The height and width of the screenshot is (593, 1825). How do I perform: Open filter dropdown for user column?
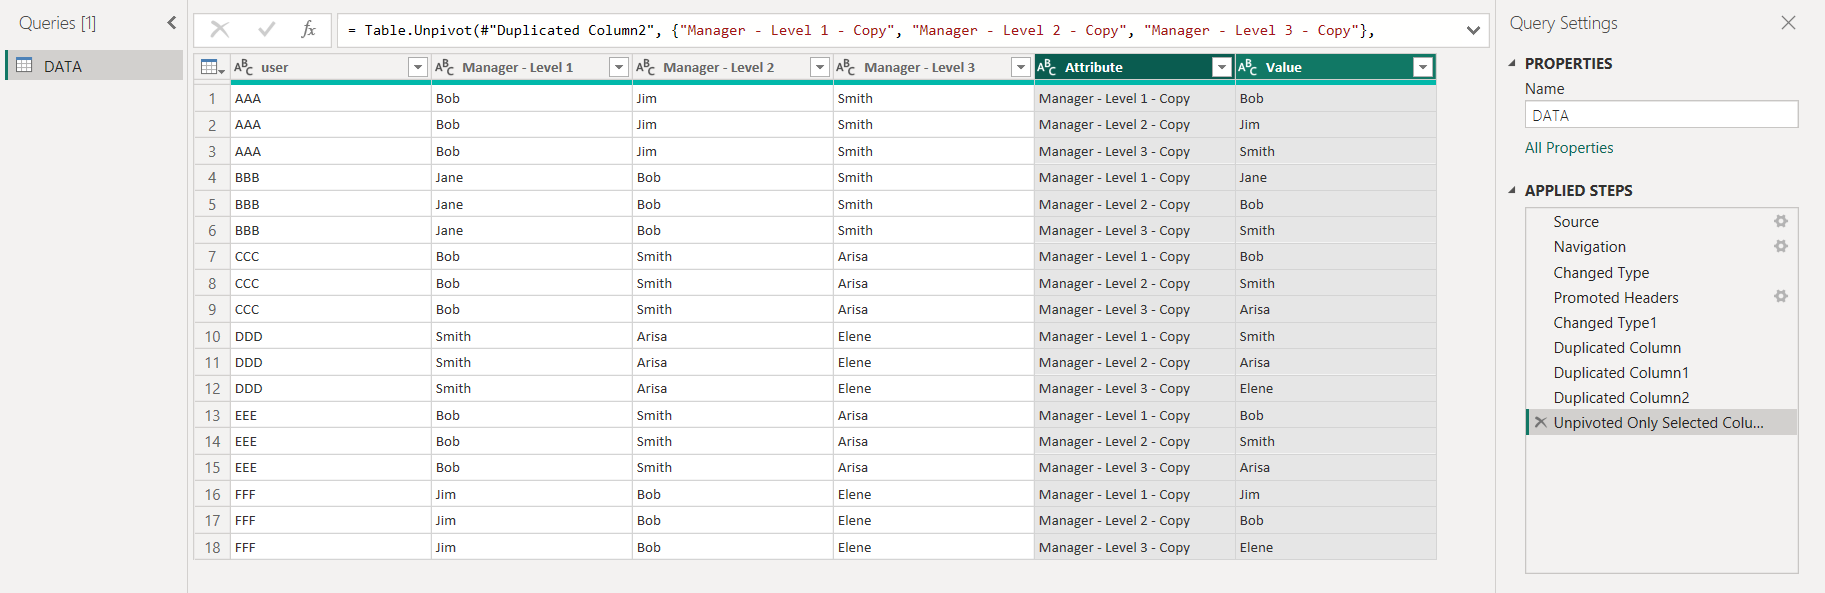click(x=418, y=67)
